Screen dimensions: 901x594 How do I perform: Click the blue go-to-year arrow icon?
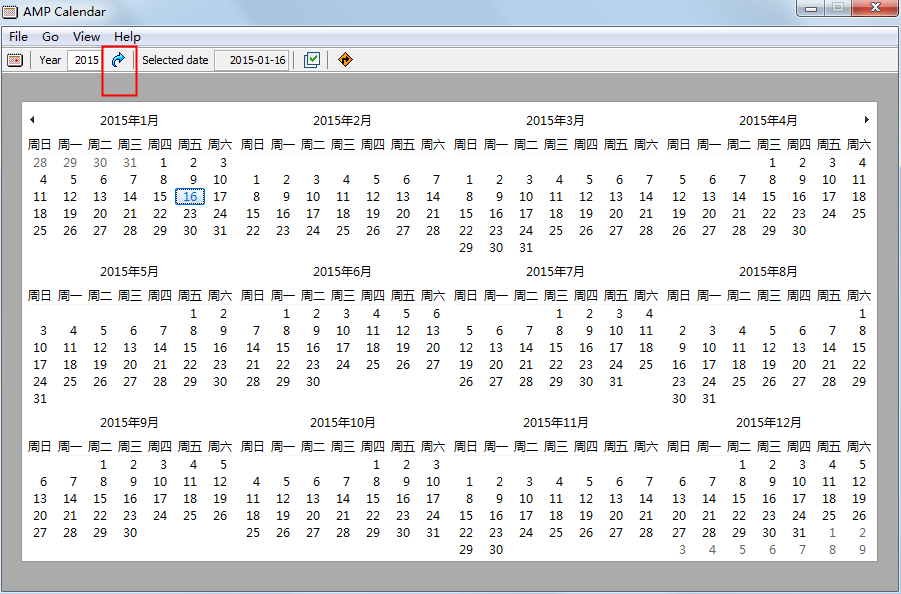click(118, 60)
